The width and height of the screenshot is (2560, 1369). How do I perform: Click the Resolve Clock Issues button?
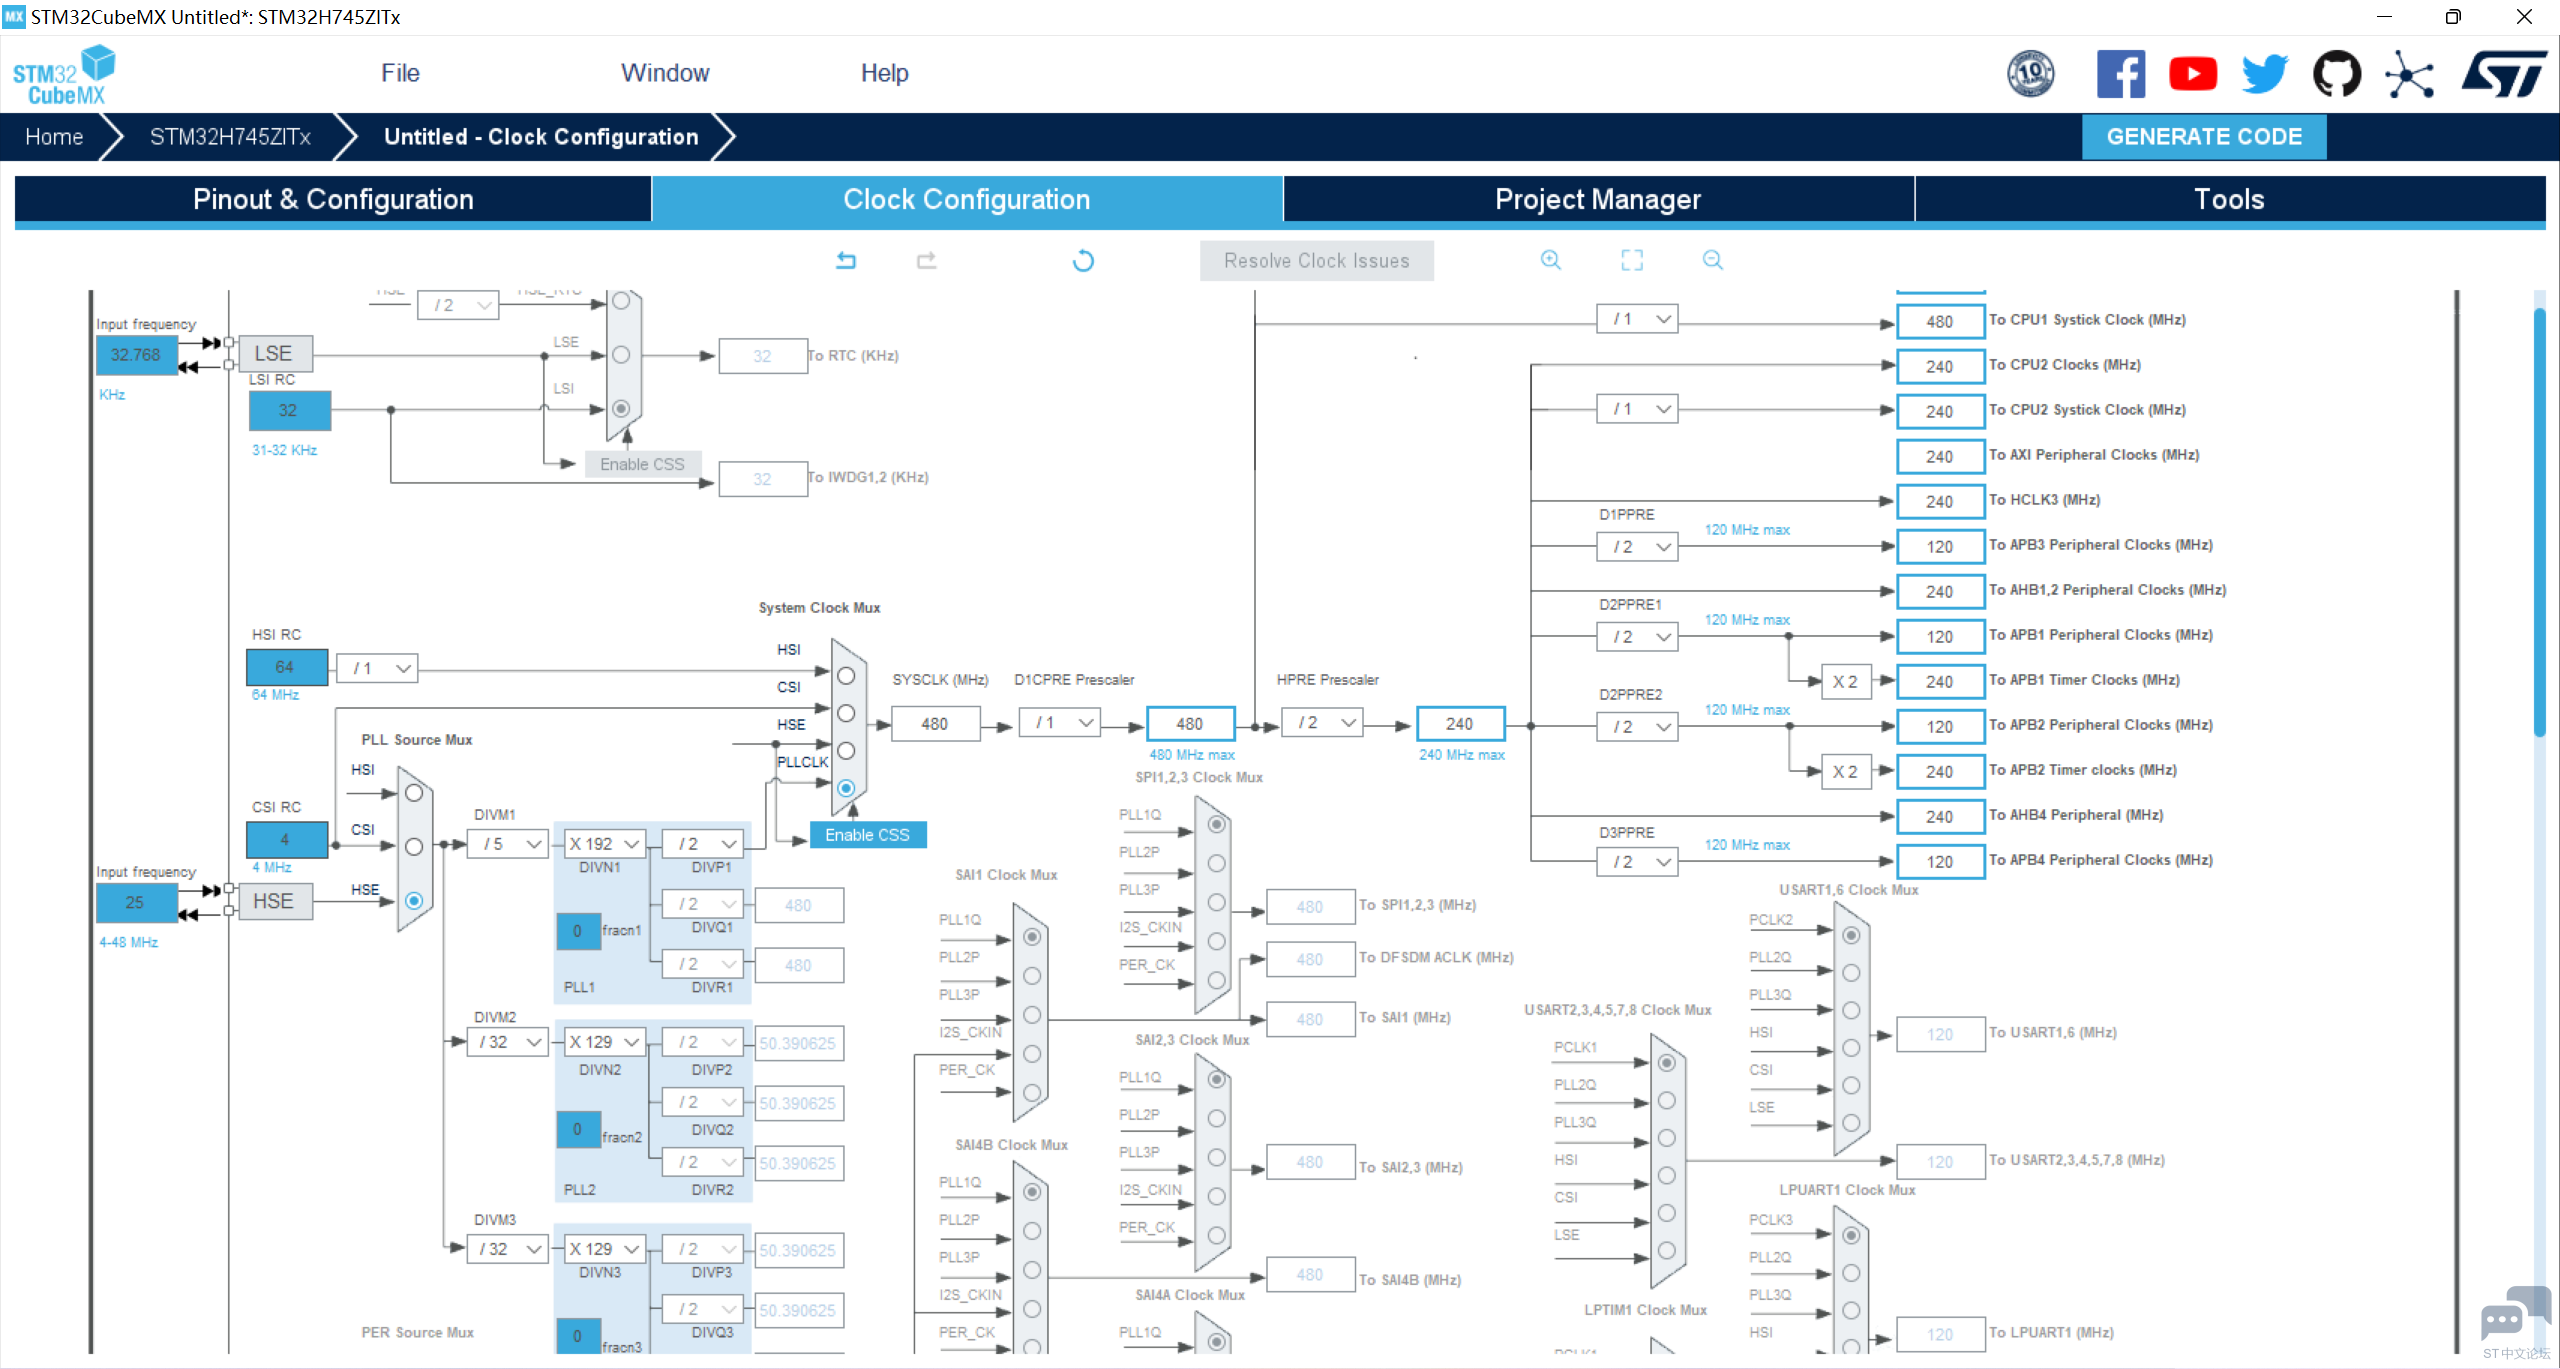(x=1316, y=261)
